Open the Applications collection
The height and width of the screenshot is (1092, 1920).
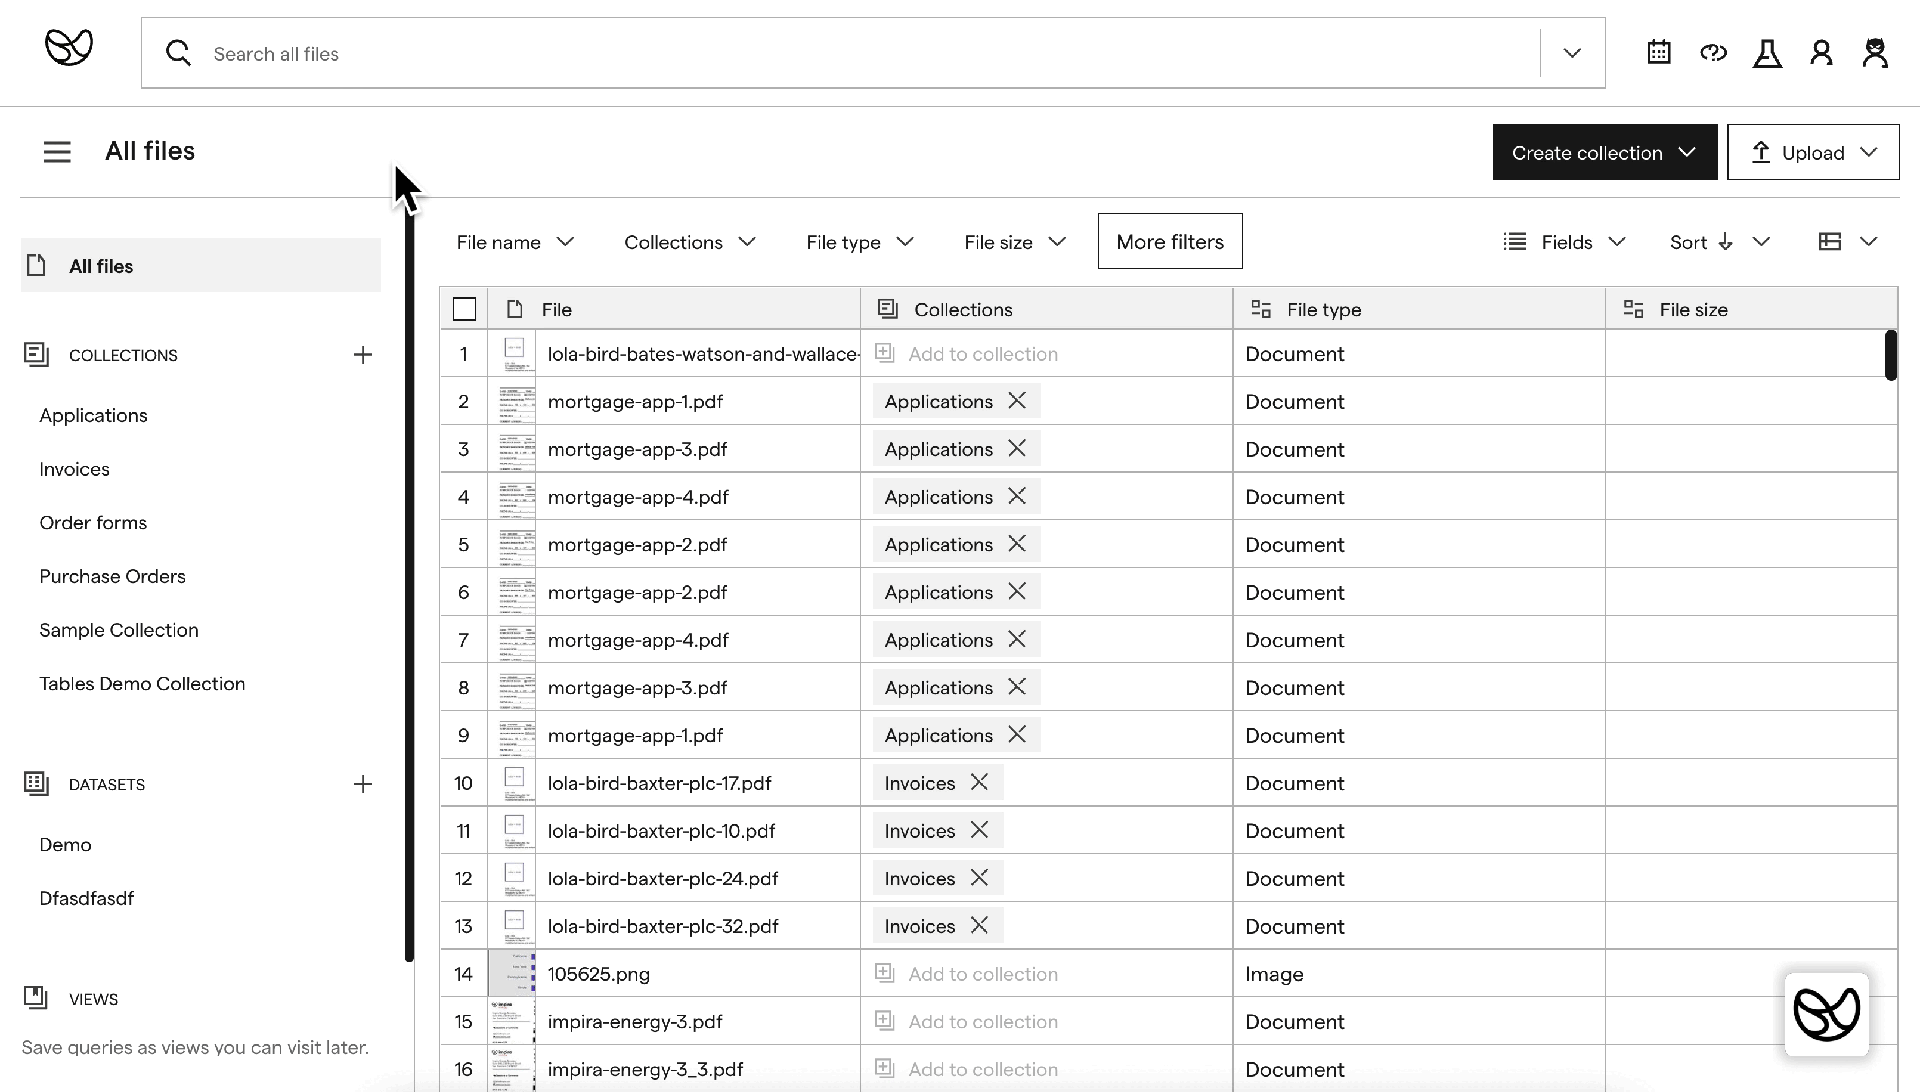(x=93, y=415)
